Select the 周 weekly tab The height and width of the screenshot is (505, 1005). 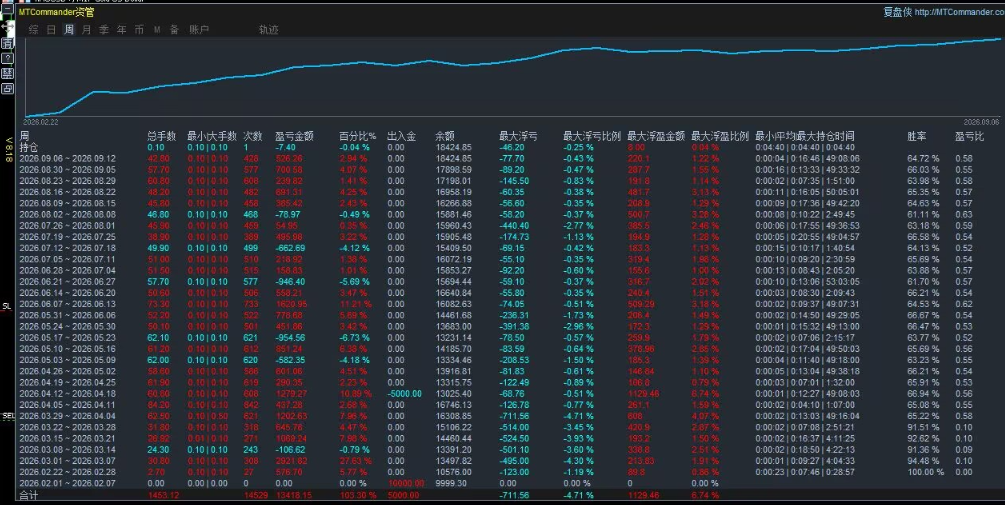pos(69,29)
